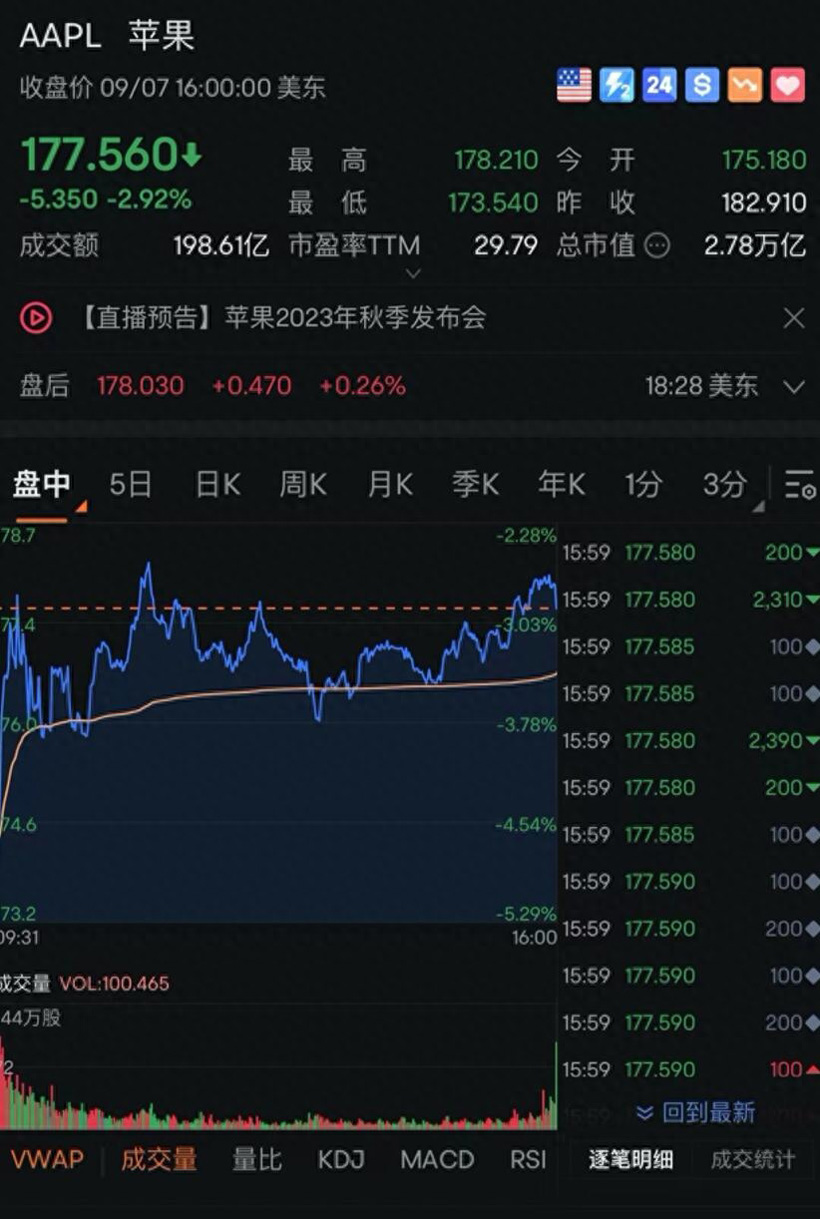Switch to the 年K chart tab
The width and height of the screenshot is (820, 1219).
[561, 485]
